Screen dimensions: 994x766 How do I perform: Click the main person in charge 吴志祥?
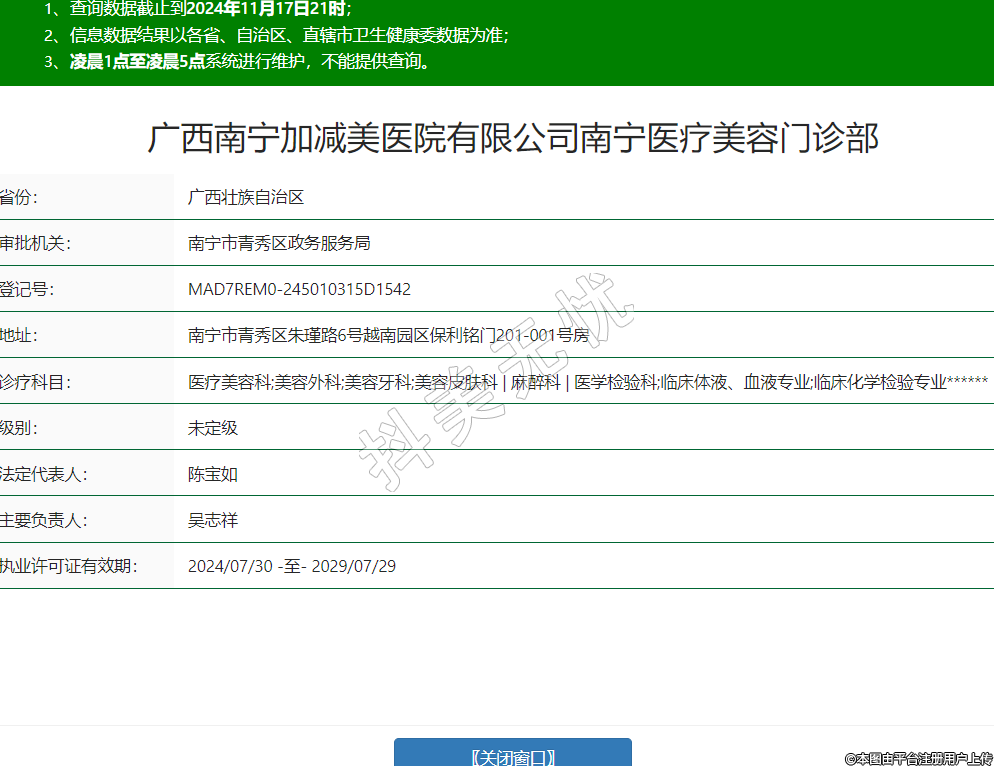(213, 520)
